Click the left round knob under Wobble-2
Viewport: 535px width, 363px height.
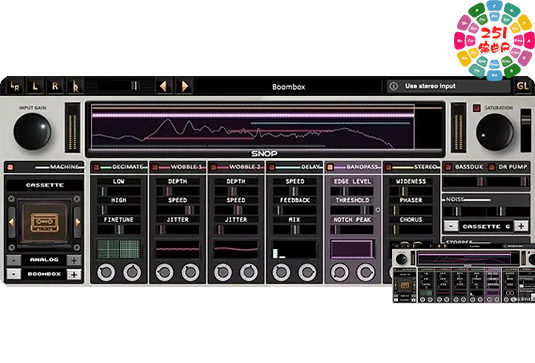tap(223, 272)
